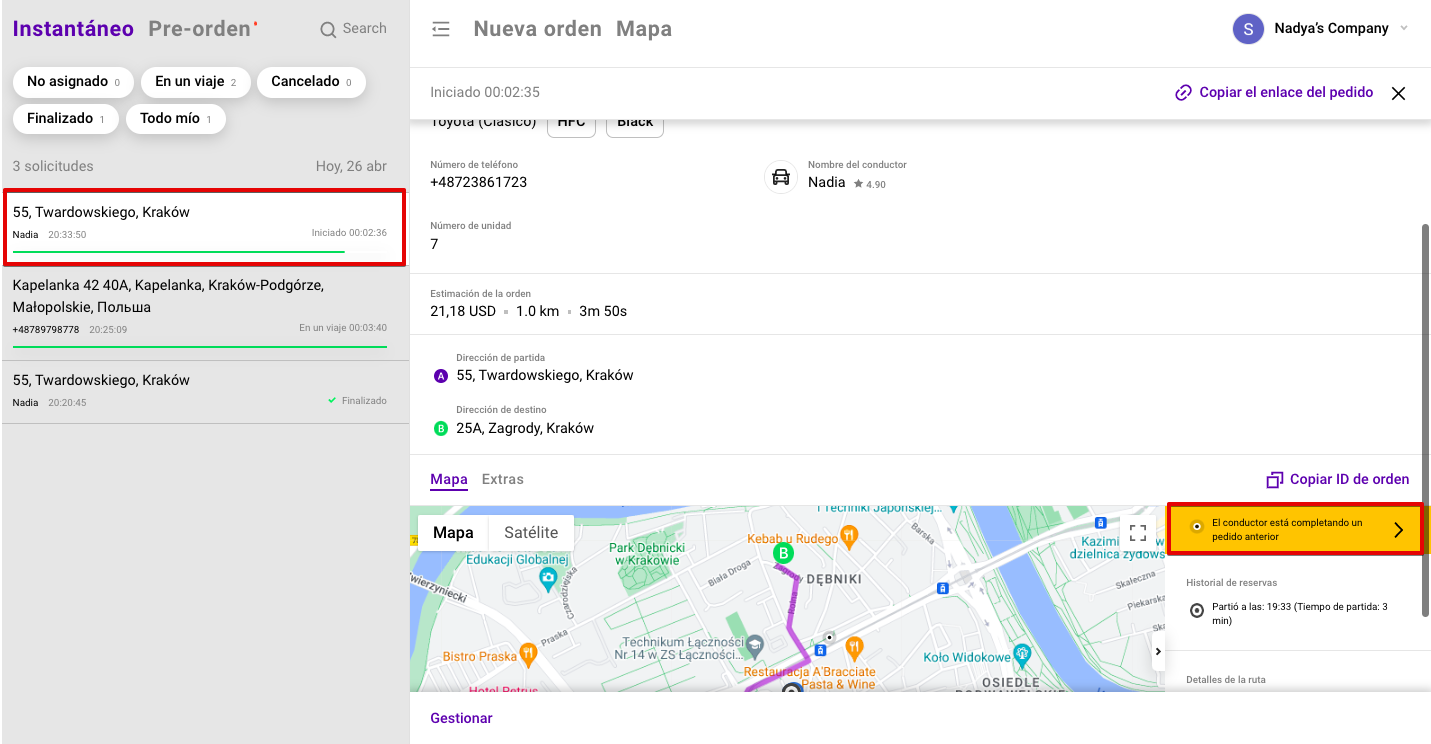Viewport: 1431px width, 744px height.
Task: Click driver name Nadia in details
Action: pos(827,183)
